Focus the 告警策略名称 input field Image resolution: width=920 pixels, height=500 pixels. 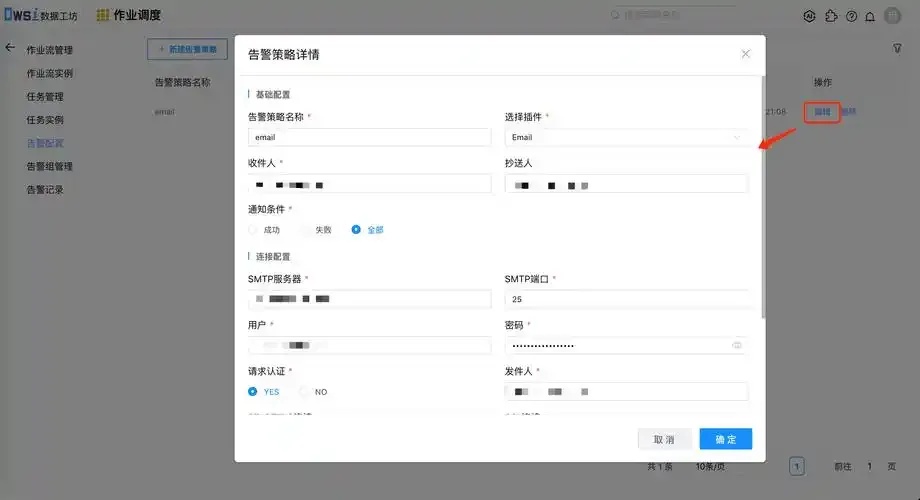tap(370, 137)
